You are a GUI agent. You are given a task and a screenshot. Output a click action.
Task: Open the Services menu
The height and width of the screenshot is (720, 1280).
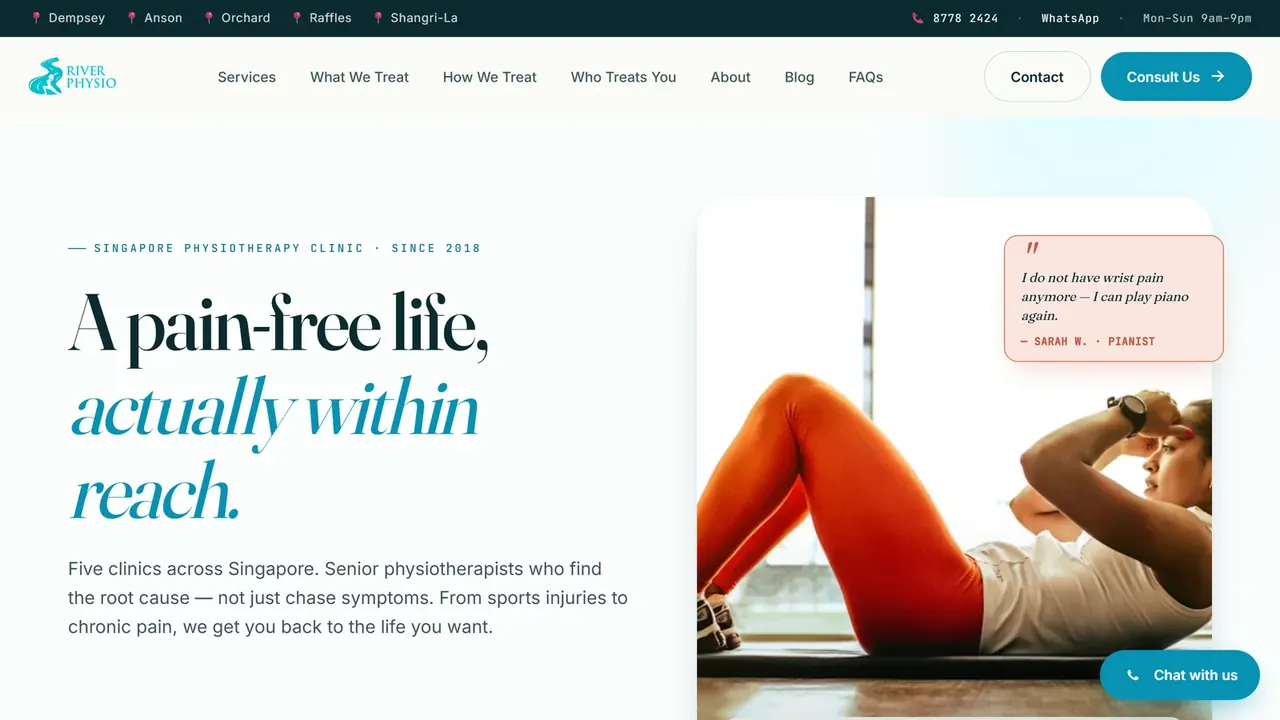click(x=247, y=77)
